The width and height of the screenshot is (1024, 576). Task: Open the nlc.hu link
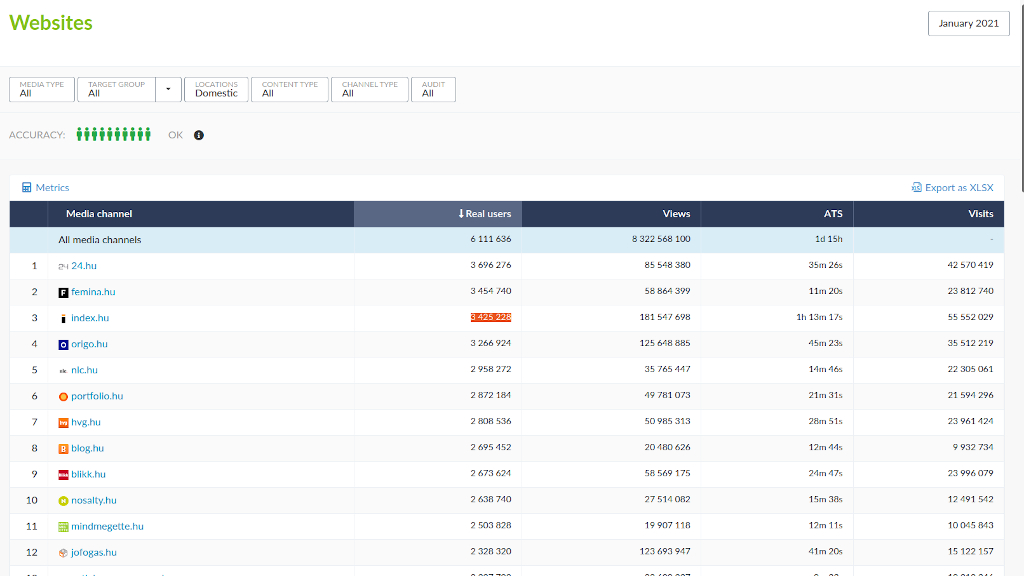click(84, 370)
